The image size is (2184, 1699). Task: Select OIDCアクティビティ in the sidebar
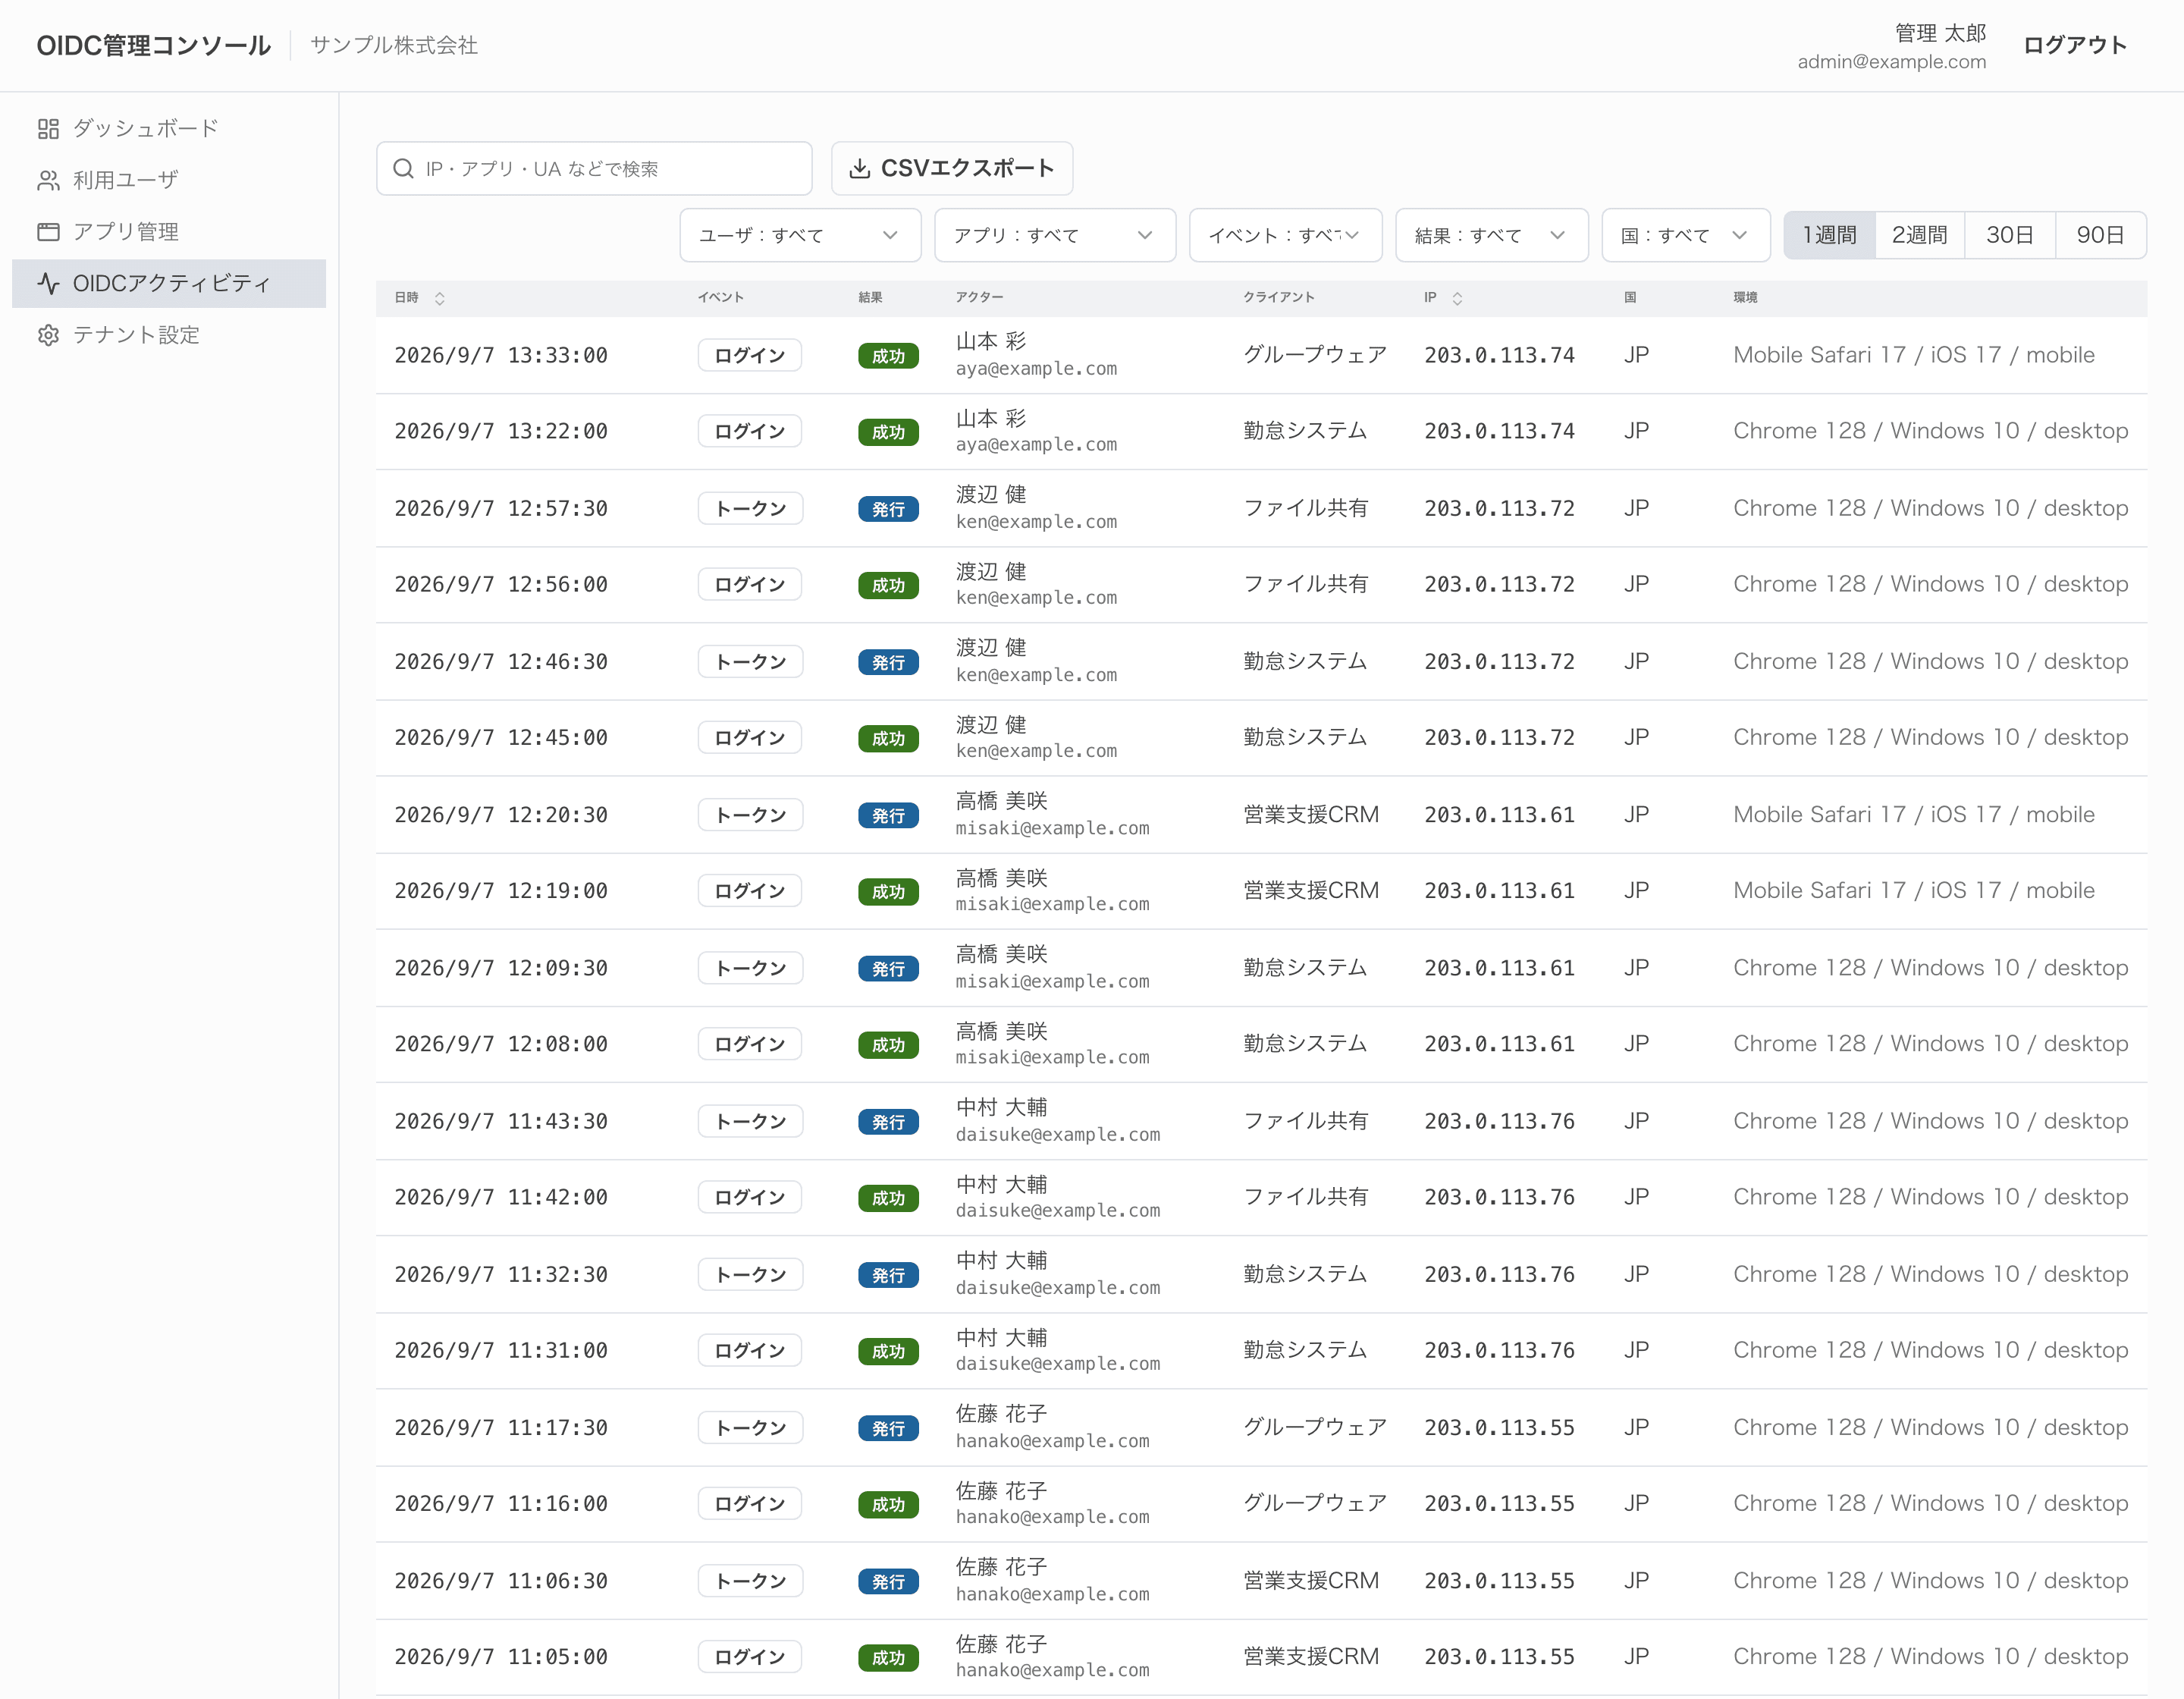pyautogui.click(x=168, y=283)
